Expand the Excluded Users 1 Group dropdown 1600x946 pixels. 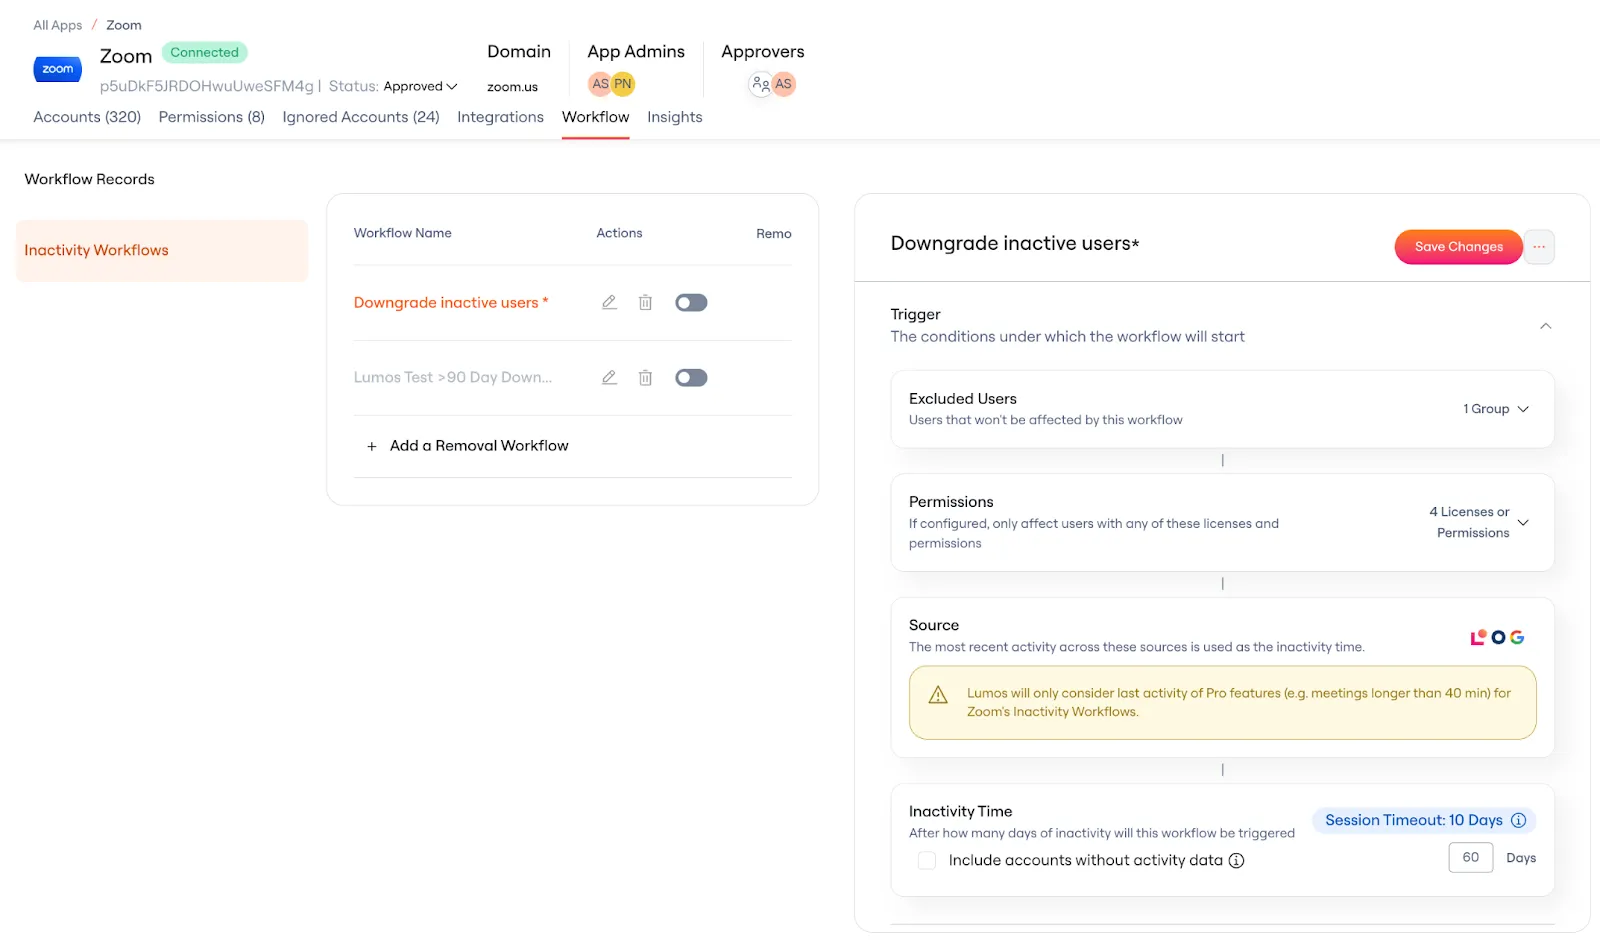[1496, 409]
